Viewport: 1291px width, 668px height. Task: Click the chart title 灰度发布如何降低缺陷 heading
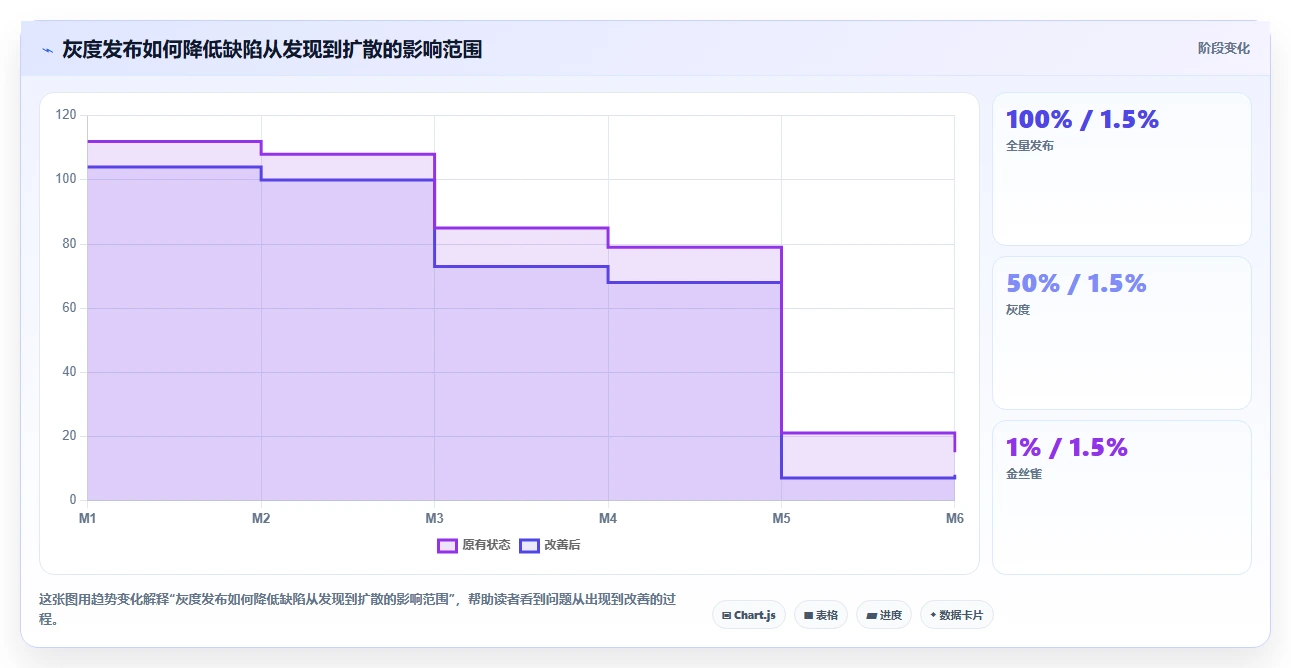point(272,49)
